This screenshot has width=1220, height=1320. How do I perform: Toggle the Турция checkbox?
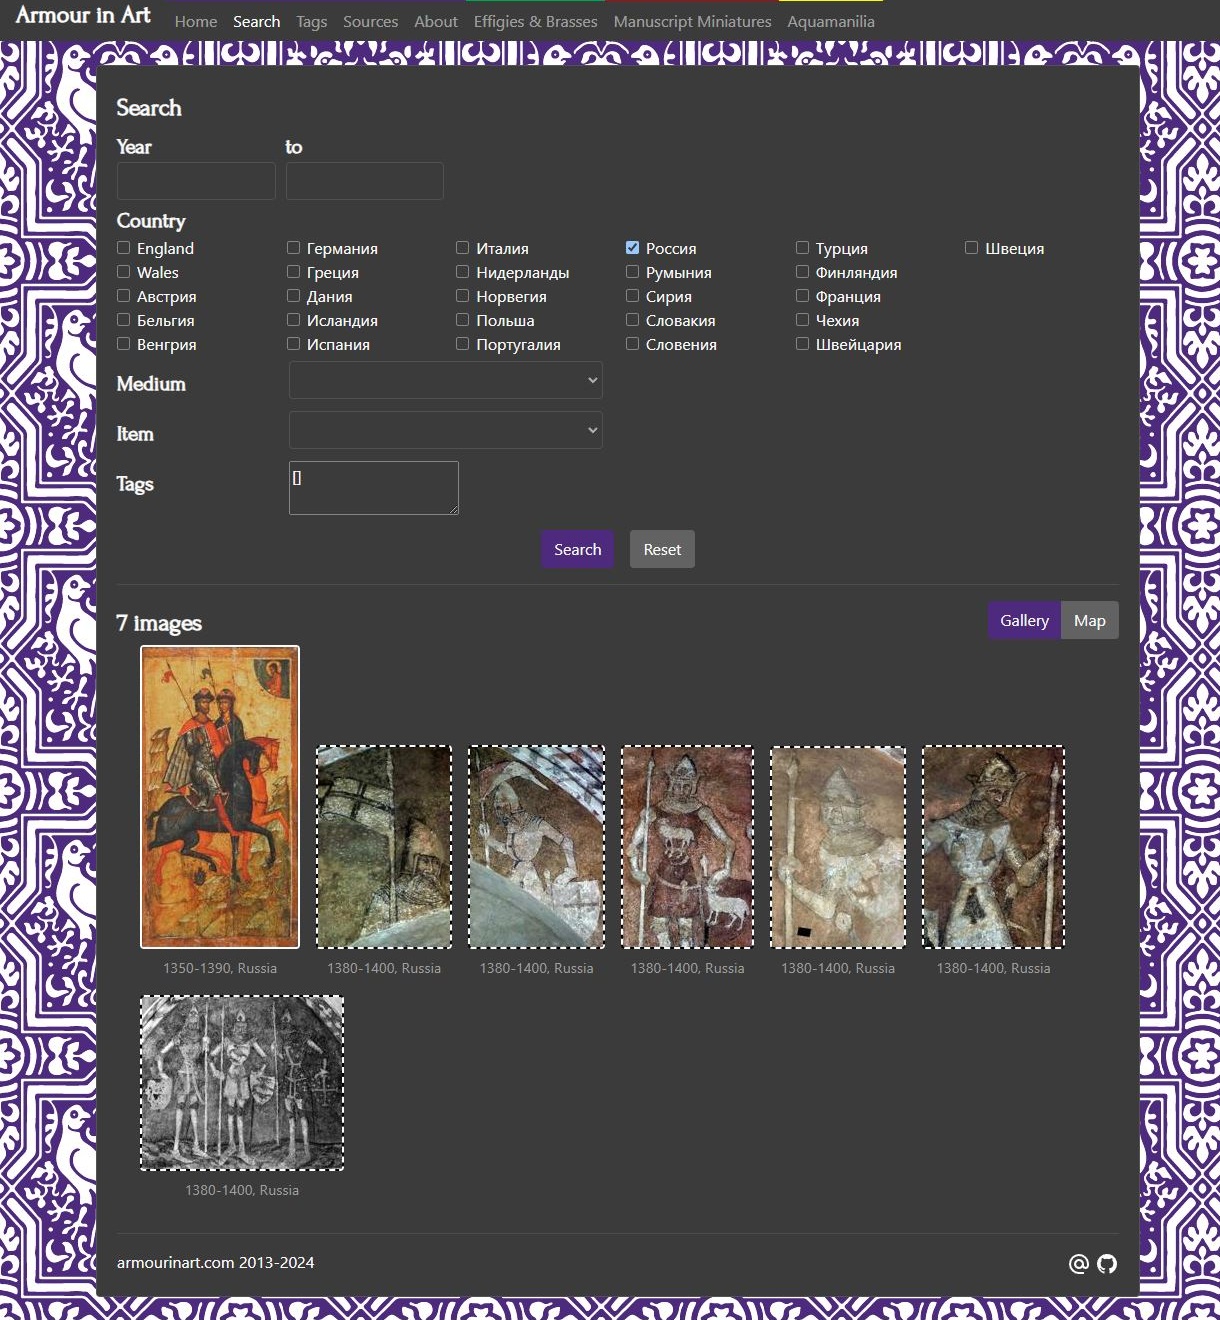[x=802, y=248]
